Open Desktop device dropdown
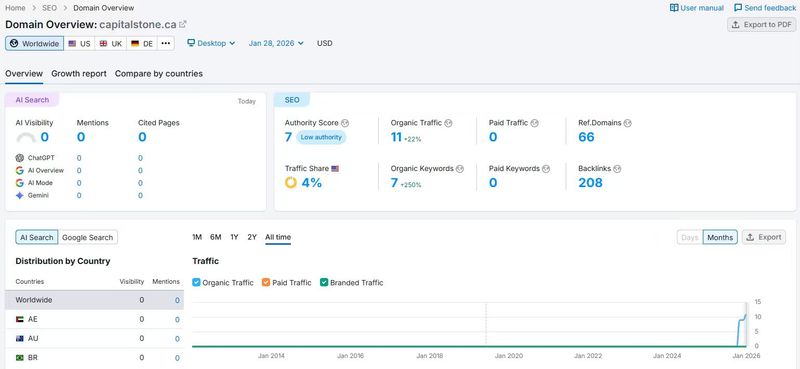This screenshot has height=369, width=800. coord(211,43)
